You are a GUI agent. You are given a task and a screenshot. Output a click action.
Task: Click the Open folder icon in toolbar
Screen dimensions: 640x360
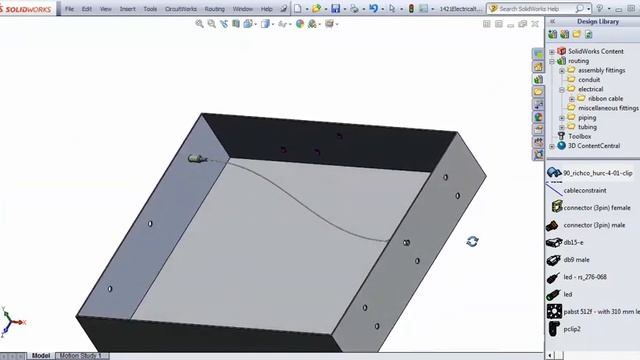[316, 8]
